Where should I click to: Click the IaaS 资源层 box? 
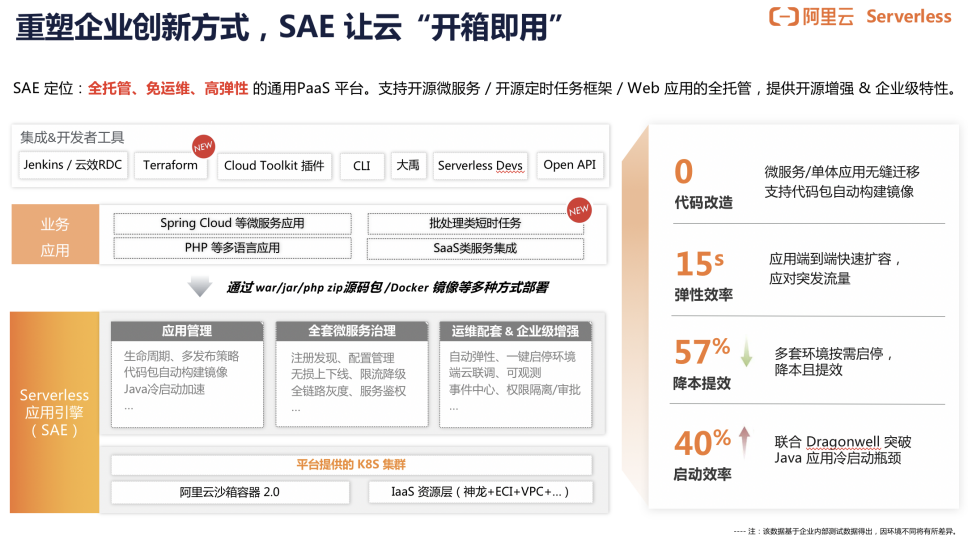pos(480,492)
